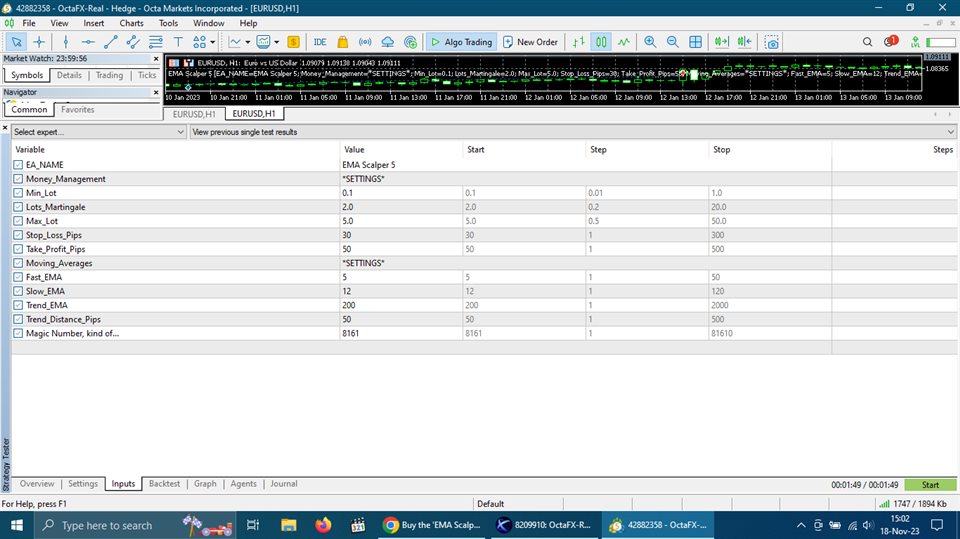The height and width of the screenshot is (539, 960).
Task: Open the Charts menu
Action: [x=132, y=23]
